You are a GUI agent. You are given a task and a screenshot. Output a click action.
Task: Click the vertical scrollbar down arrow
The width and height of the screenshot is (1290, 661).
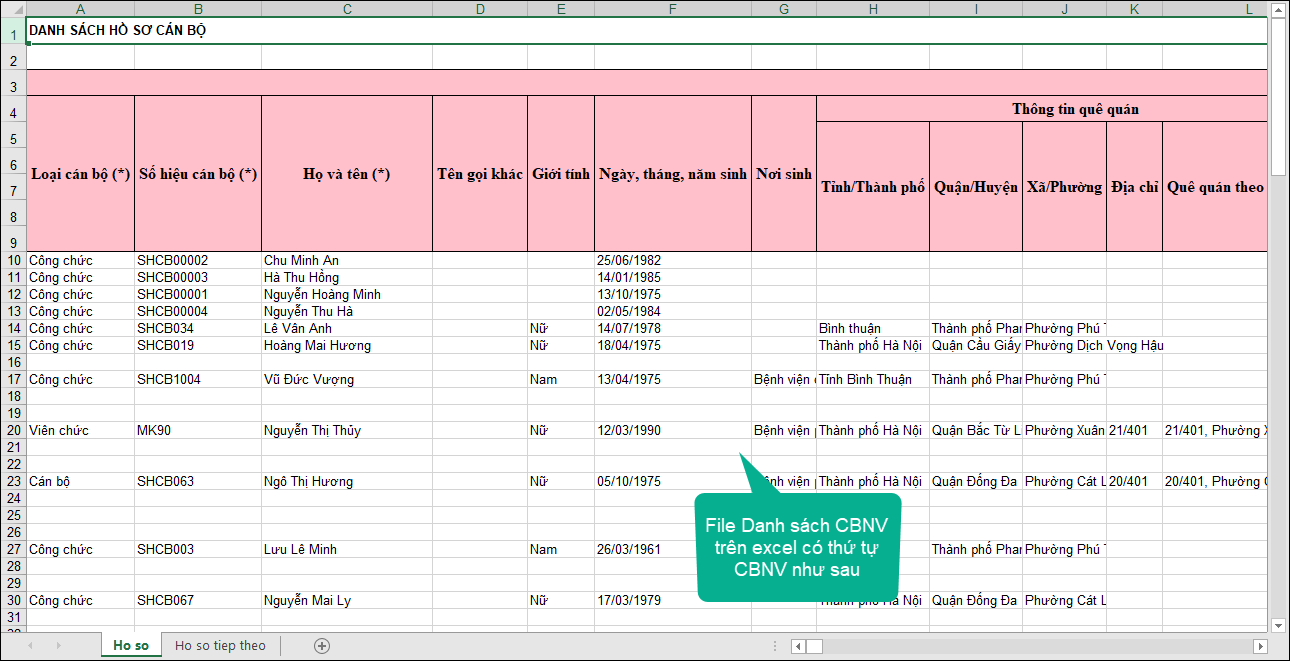pyautogui.click(x=1277, y=625)
